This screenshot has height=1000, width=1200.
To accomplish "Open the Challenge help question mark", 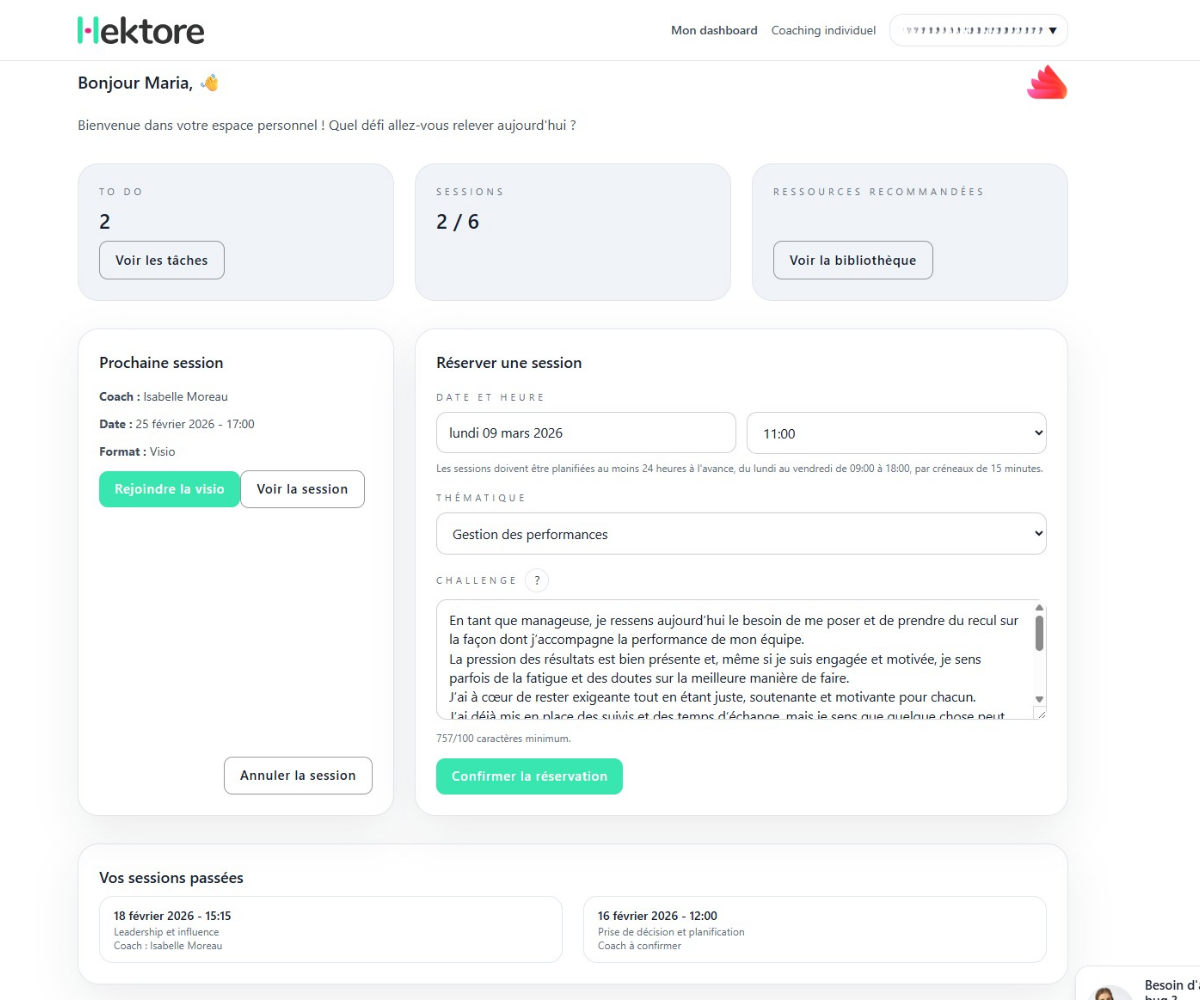I will (x=537, y=580).
